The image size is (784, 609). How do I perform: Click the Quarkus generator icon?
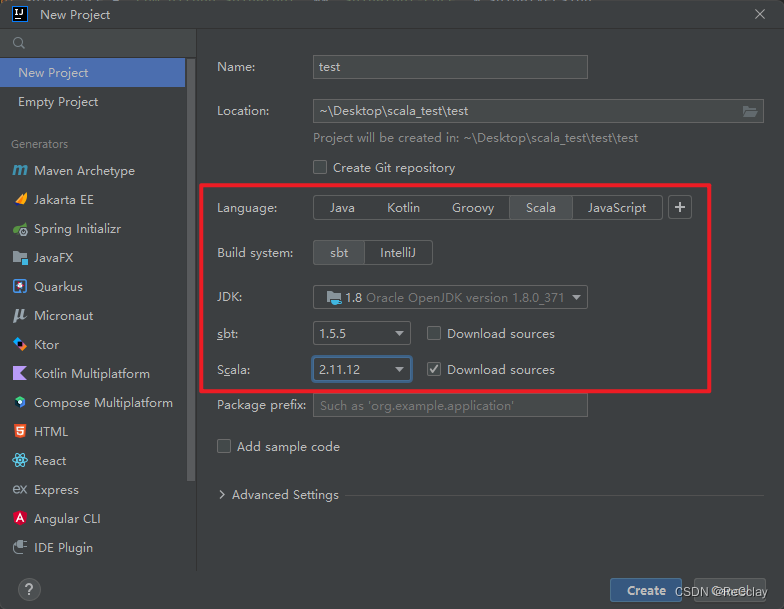click(20, 286)
